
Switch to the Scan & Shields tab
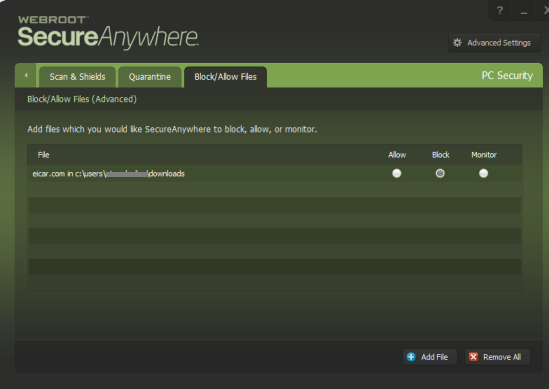77,77
